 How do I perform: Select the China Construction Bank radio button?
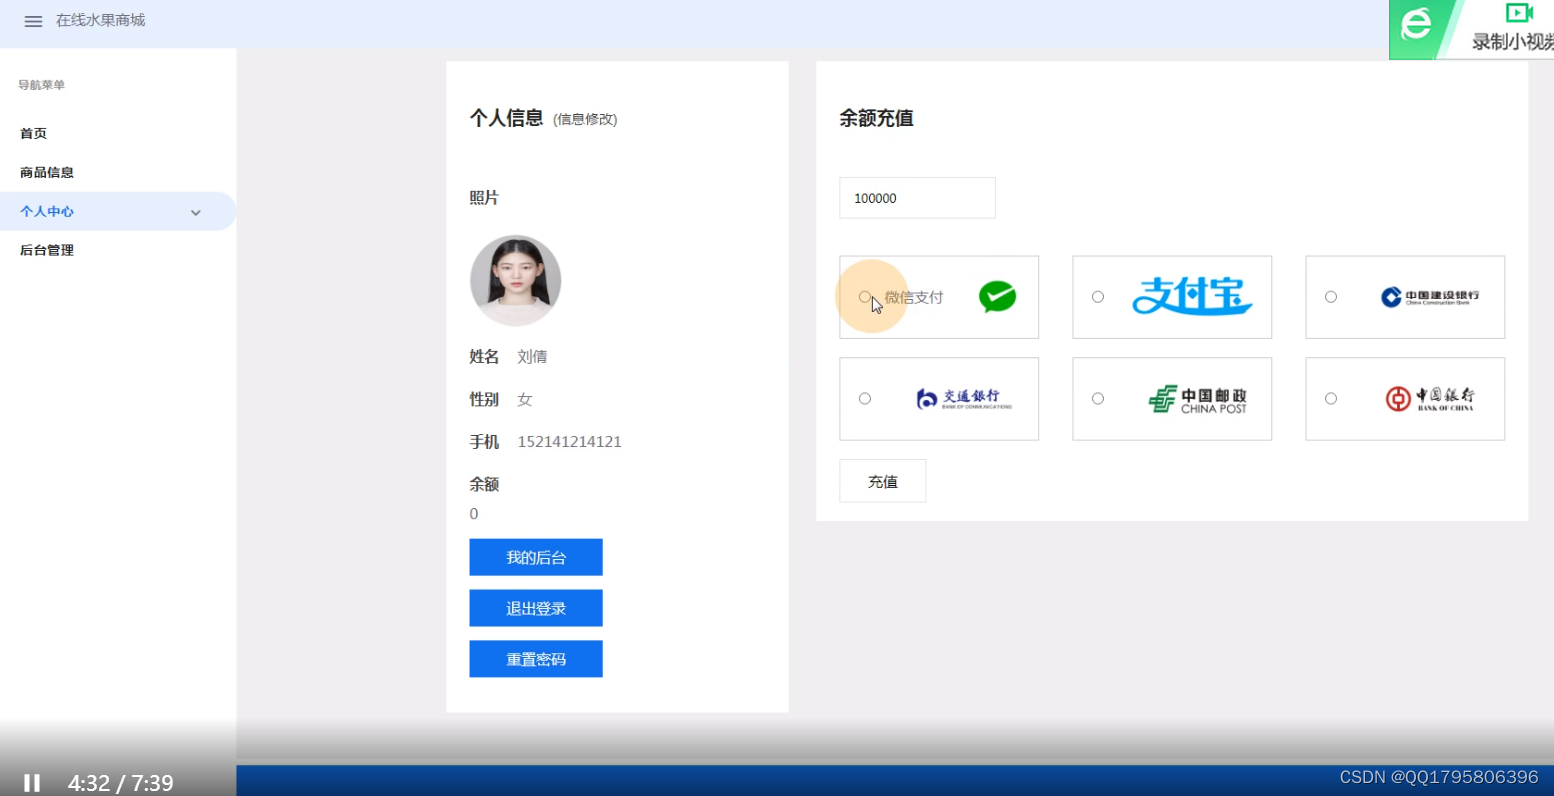coord(1331,297)
